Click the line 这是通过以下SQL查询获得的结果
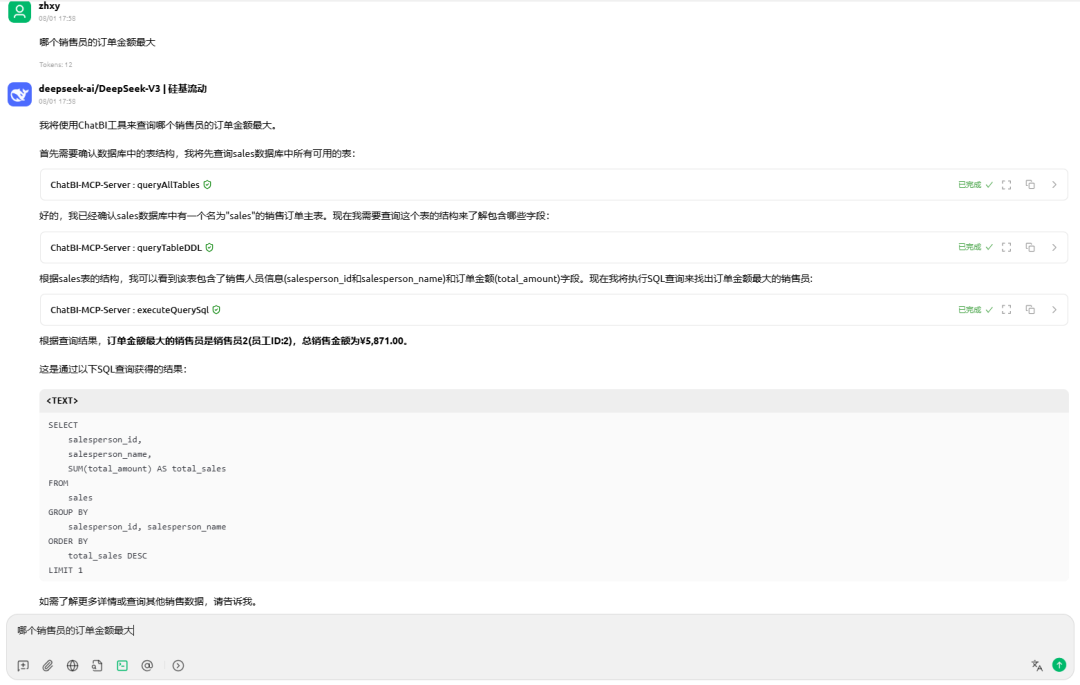The height and width of the screenshot is (685, 1080). click(113, 369)
